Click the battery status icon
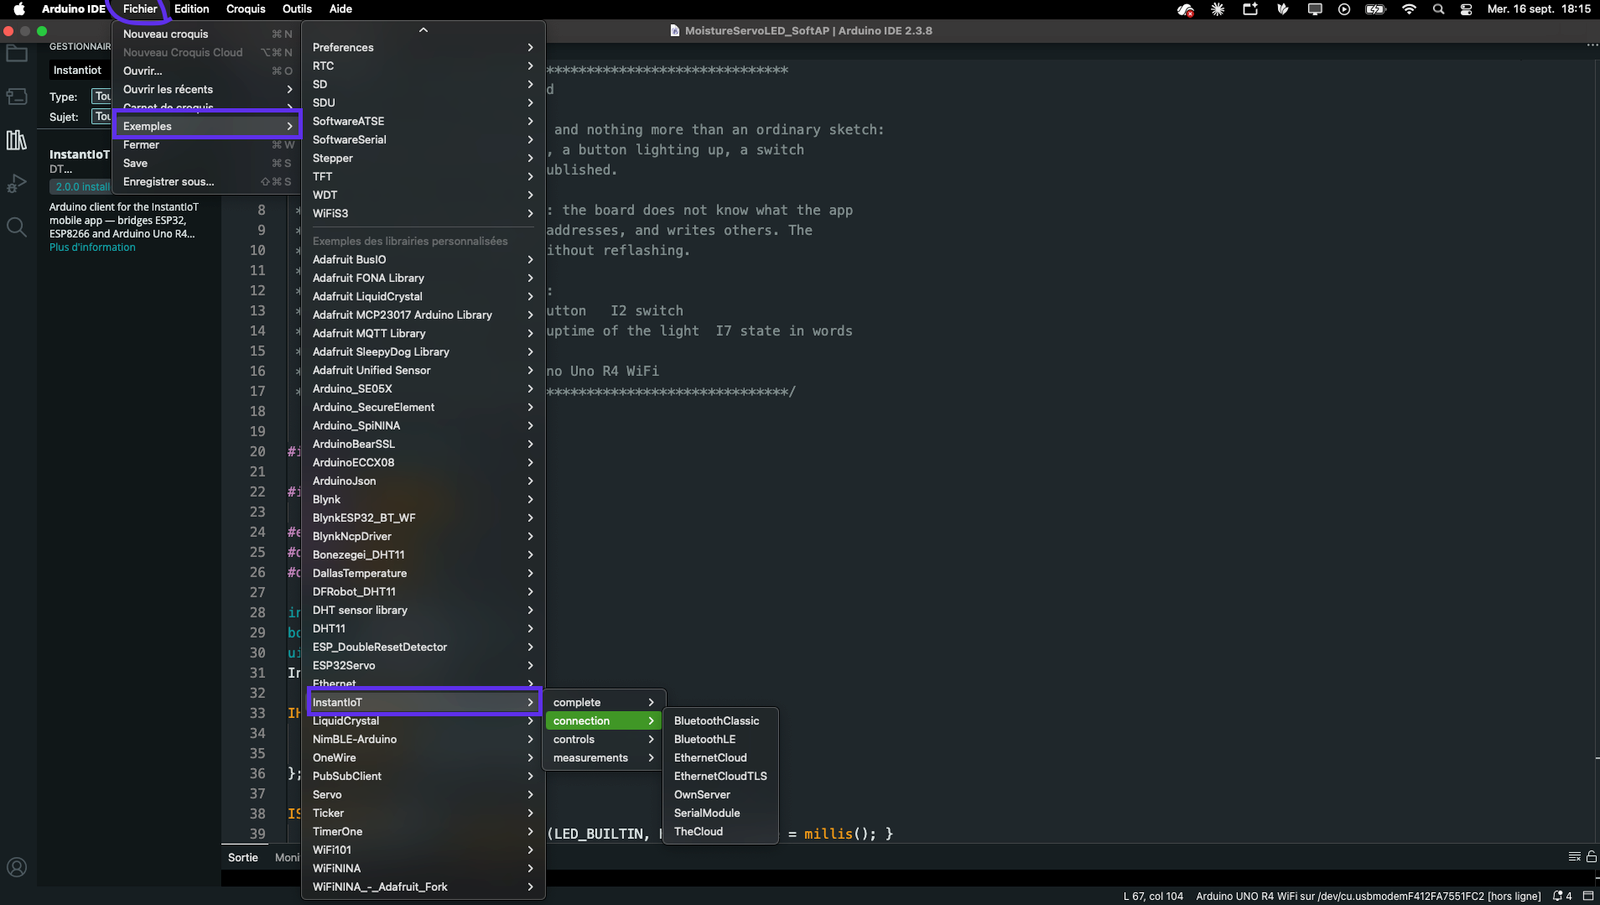Viewport: 1600px width, 905px height. pos(1376,9)
